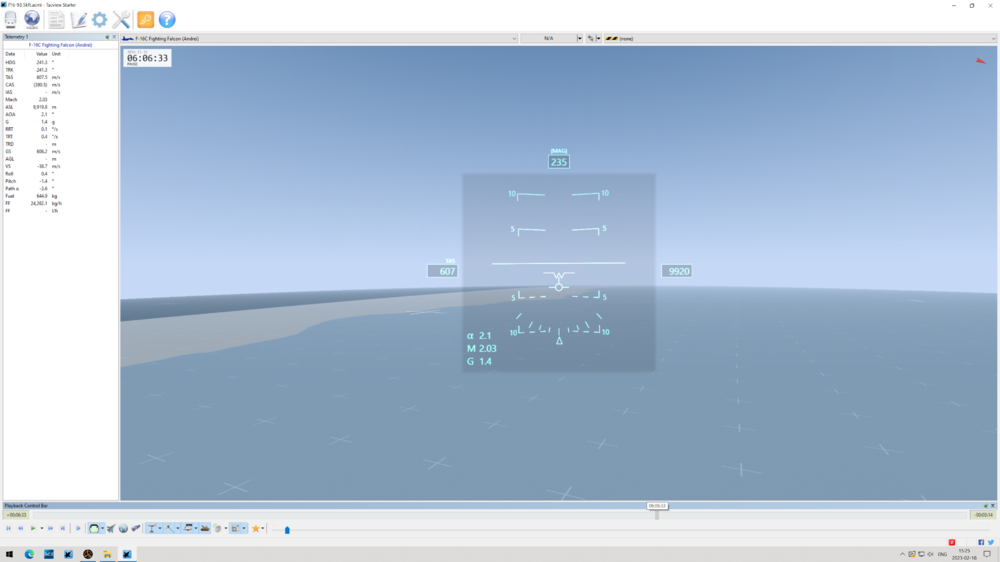Click the F-16C Fighting Falcon (Andrei) telemetry header
1000x562 pixels.
tap(60, 45)
